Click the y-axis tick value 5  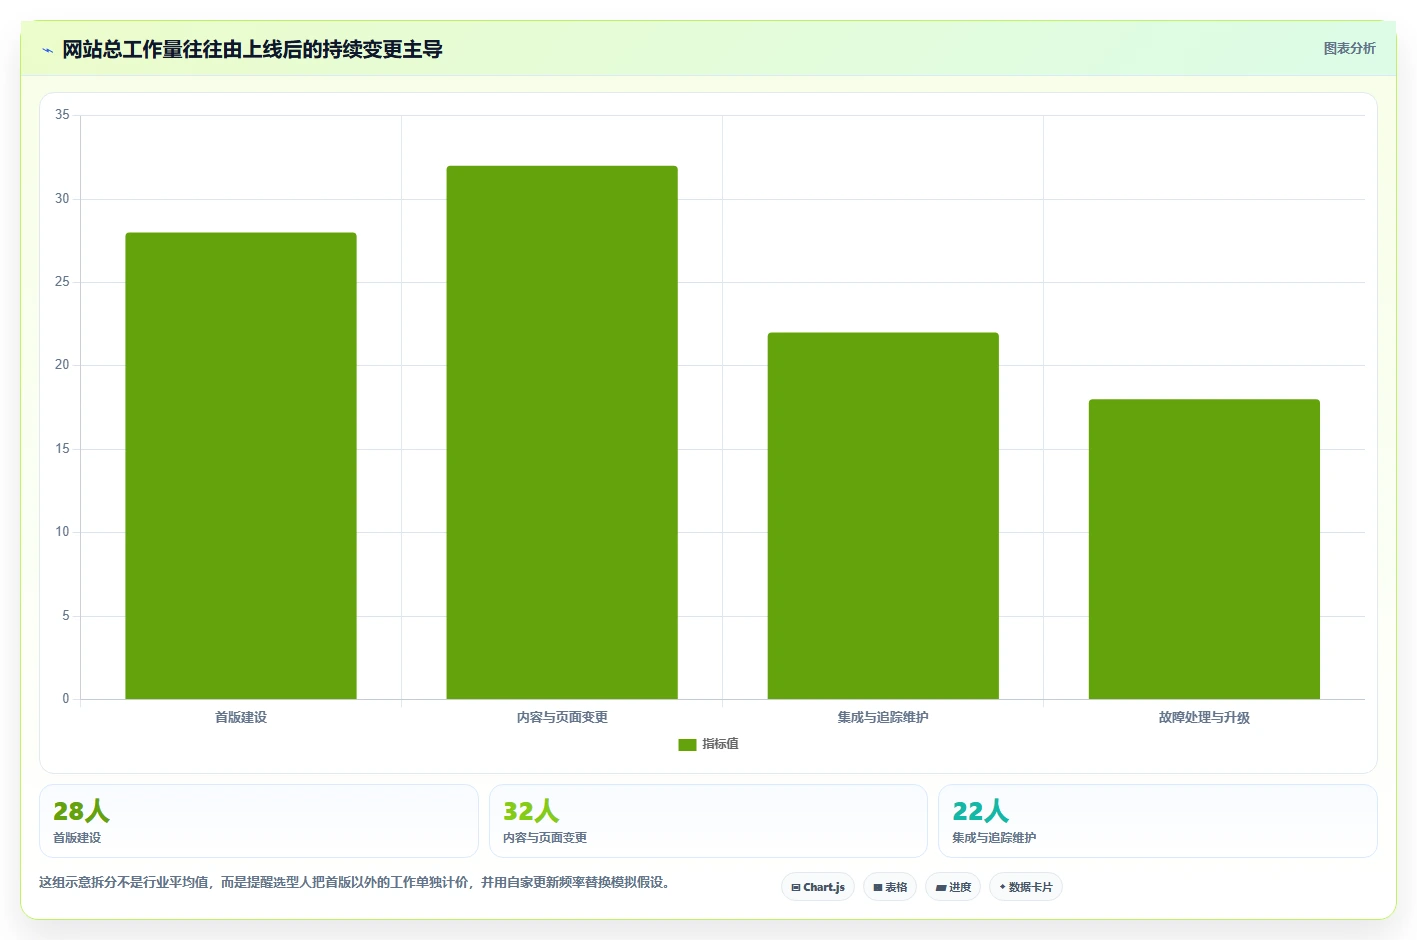(x=66, y=616)
